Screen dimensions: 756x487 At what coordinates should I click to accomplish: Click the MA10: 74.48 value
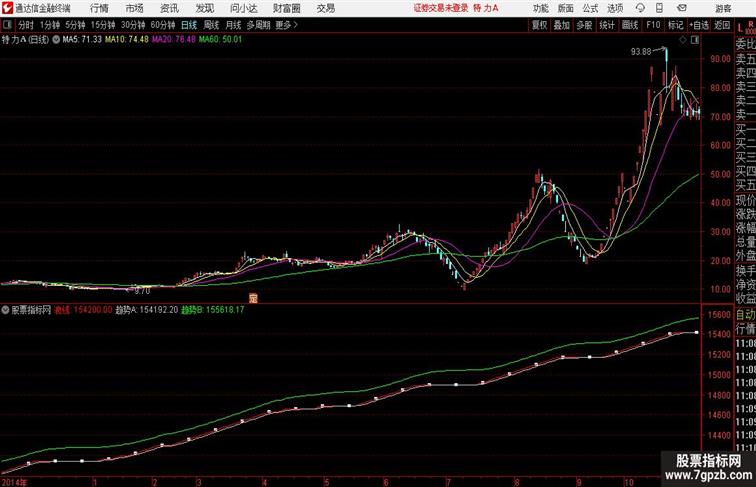(127, 40)
